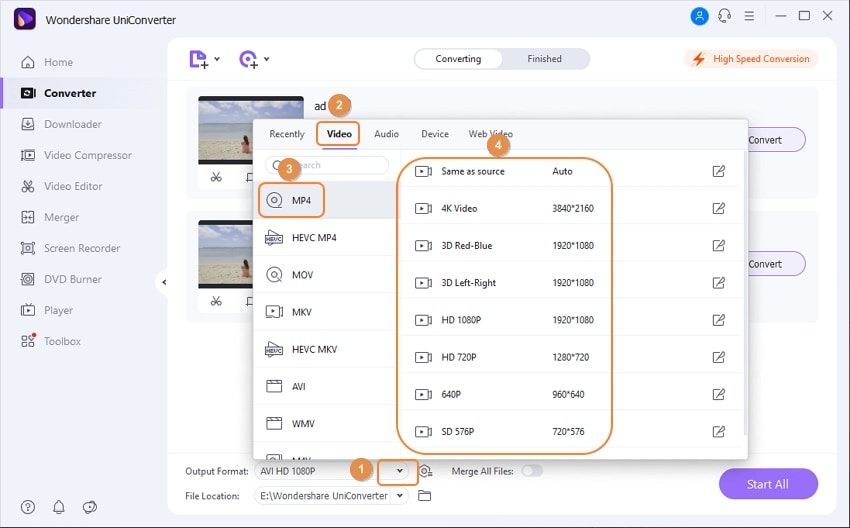Image resolution: width=850 pixels, height=528 pixels.
Task: Edit the 3D Red-Blue preset
Action: (718, 246)
